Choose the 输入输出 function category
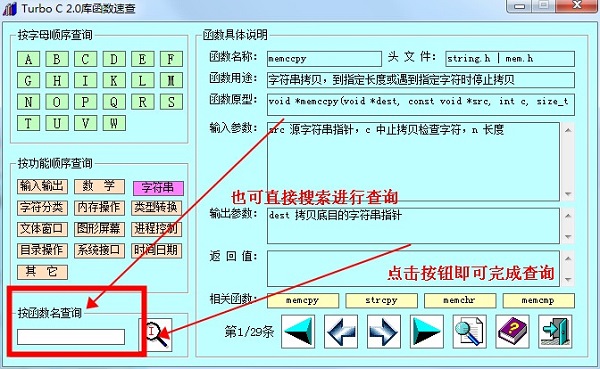Image resolution: width=600 pixels, height=369 pixels. coord(42,186)
